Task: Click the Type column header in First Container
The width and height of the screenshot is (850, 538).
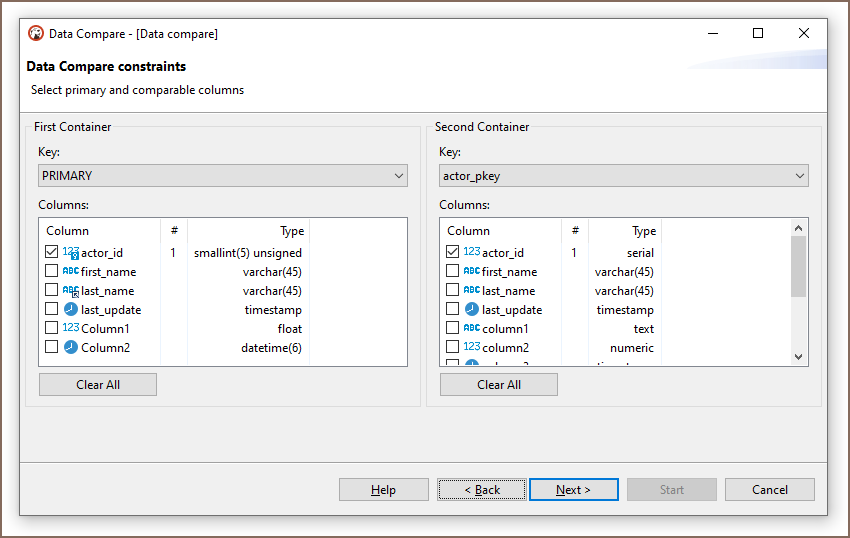Action: [x=292, y=231]
